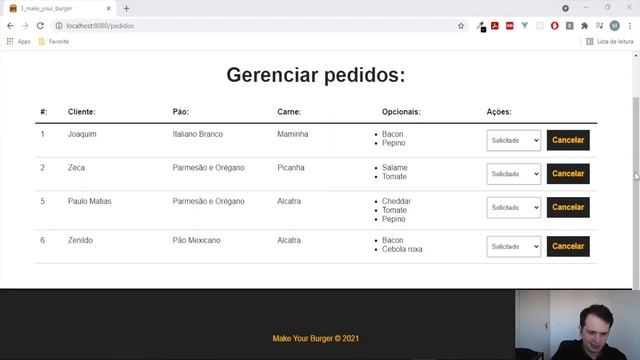Click Salame optional item
This screenshot has height=360, width=640.
(x=395, y=167)
